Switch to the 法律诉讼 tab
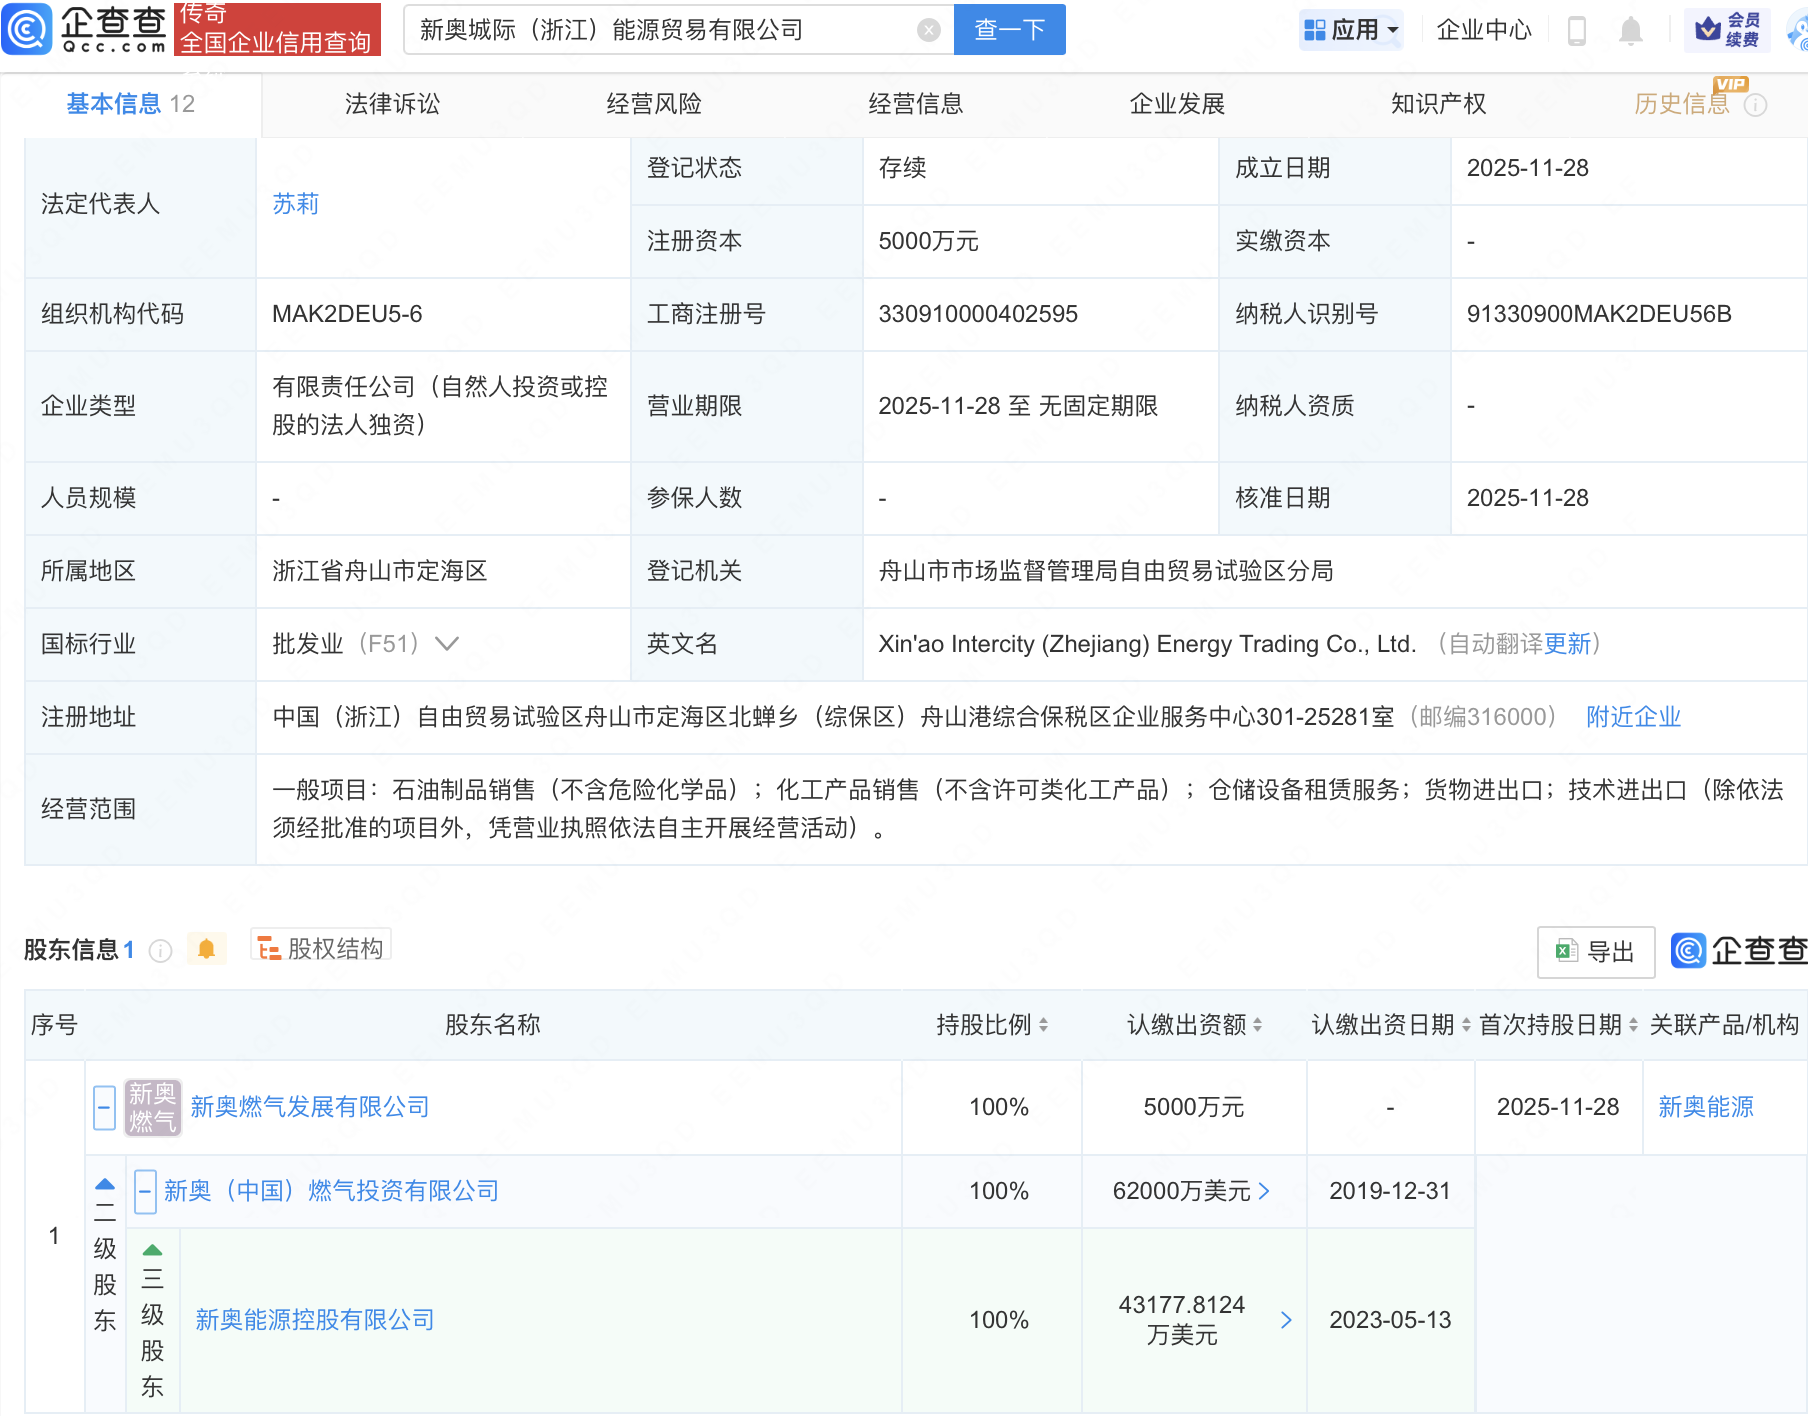Image resolution: width=1808 pixels, height=1416 pixels. click(392, 104)
